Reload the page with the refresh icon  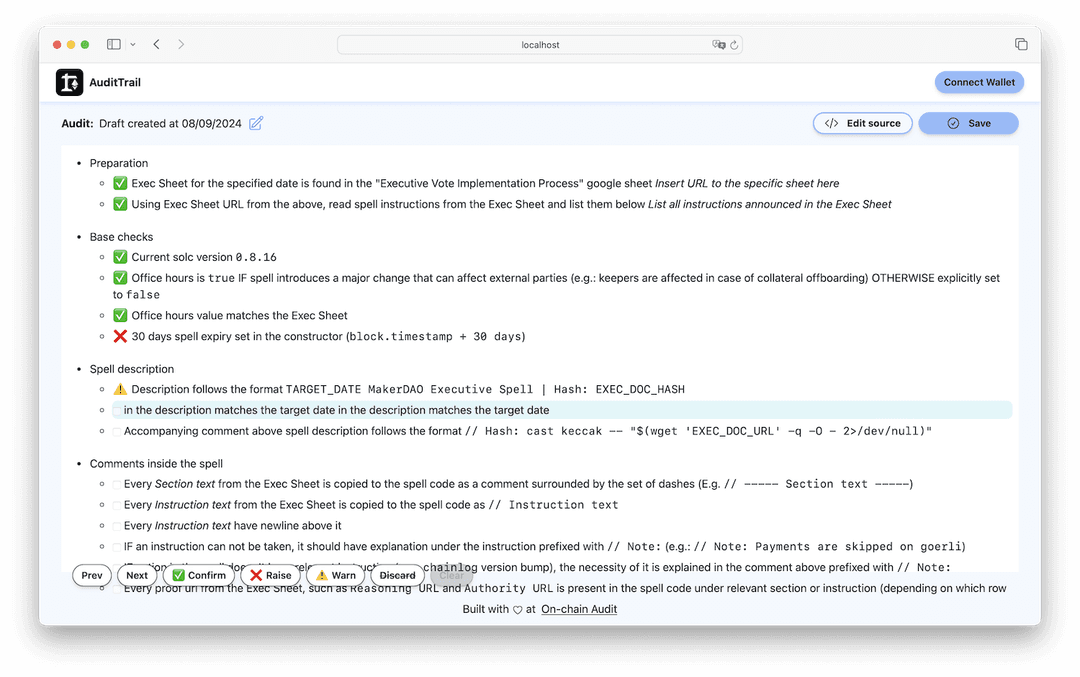[x=734, y=45]
